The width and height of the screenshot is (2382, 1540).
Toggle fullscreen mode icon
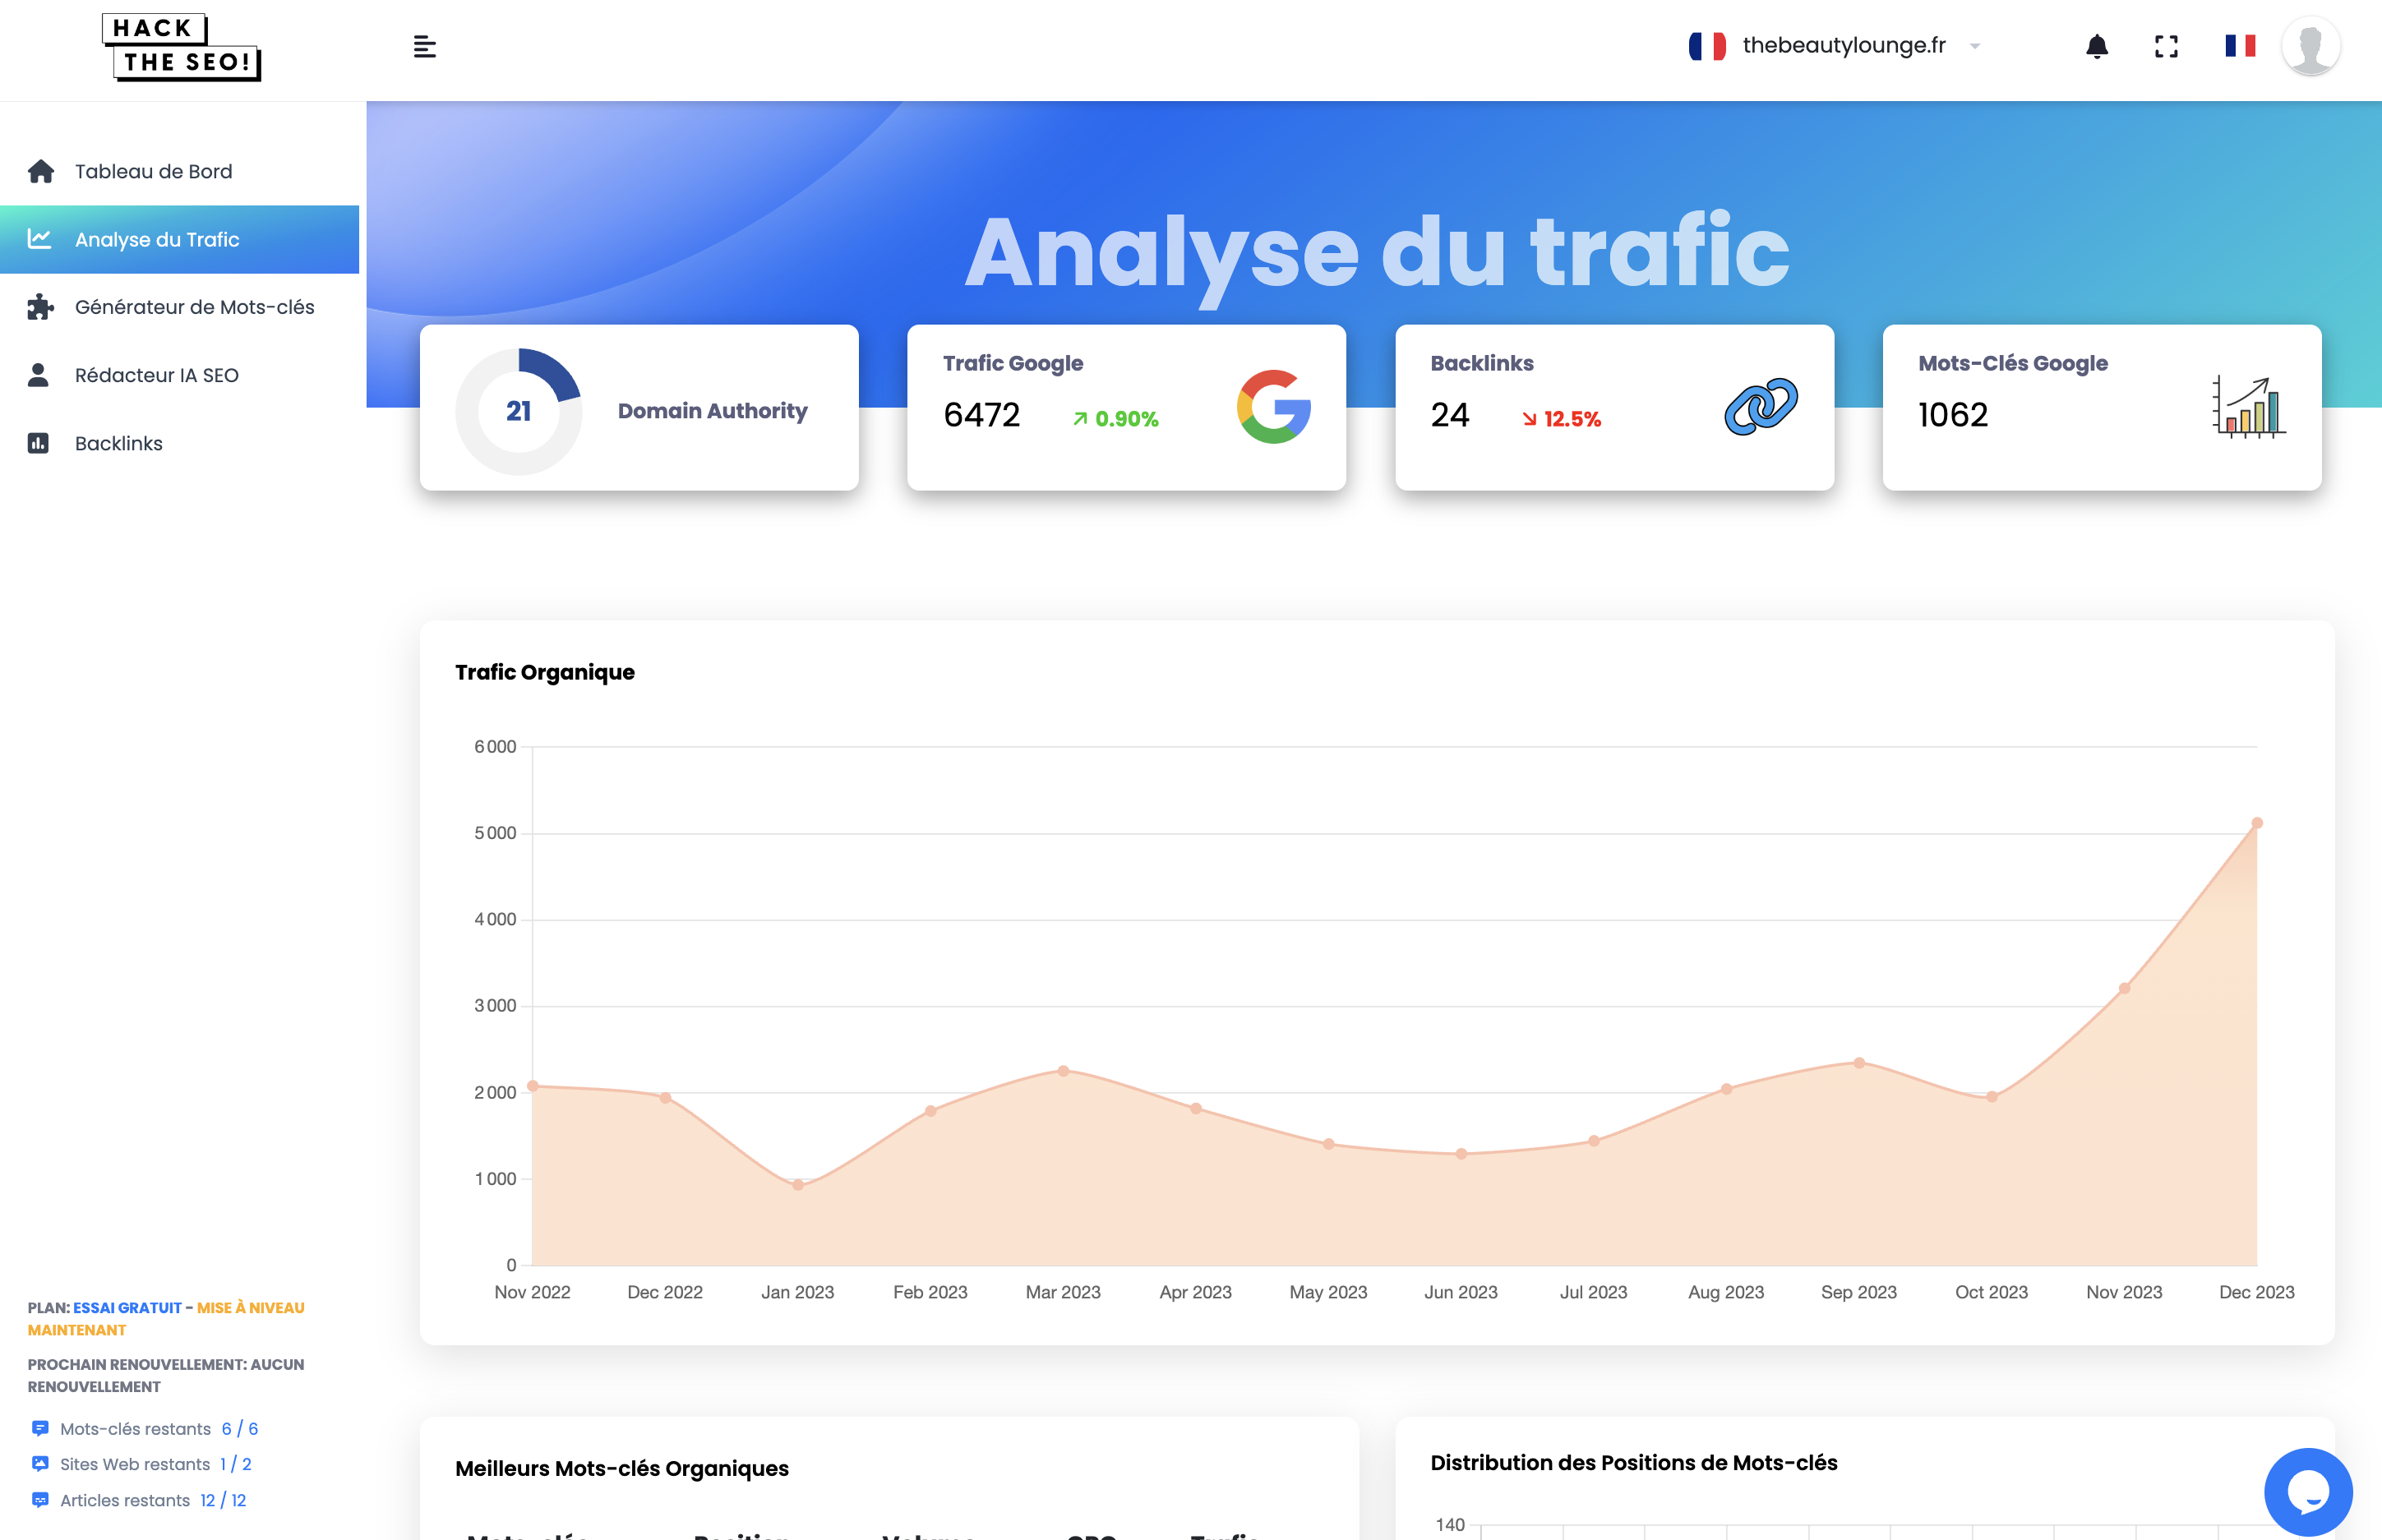2166,47
